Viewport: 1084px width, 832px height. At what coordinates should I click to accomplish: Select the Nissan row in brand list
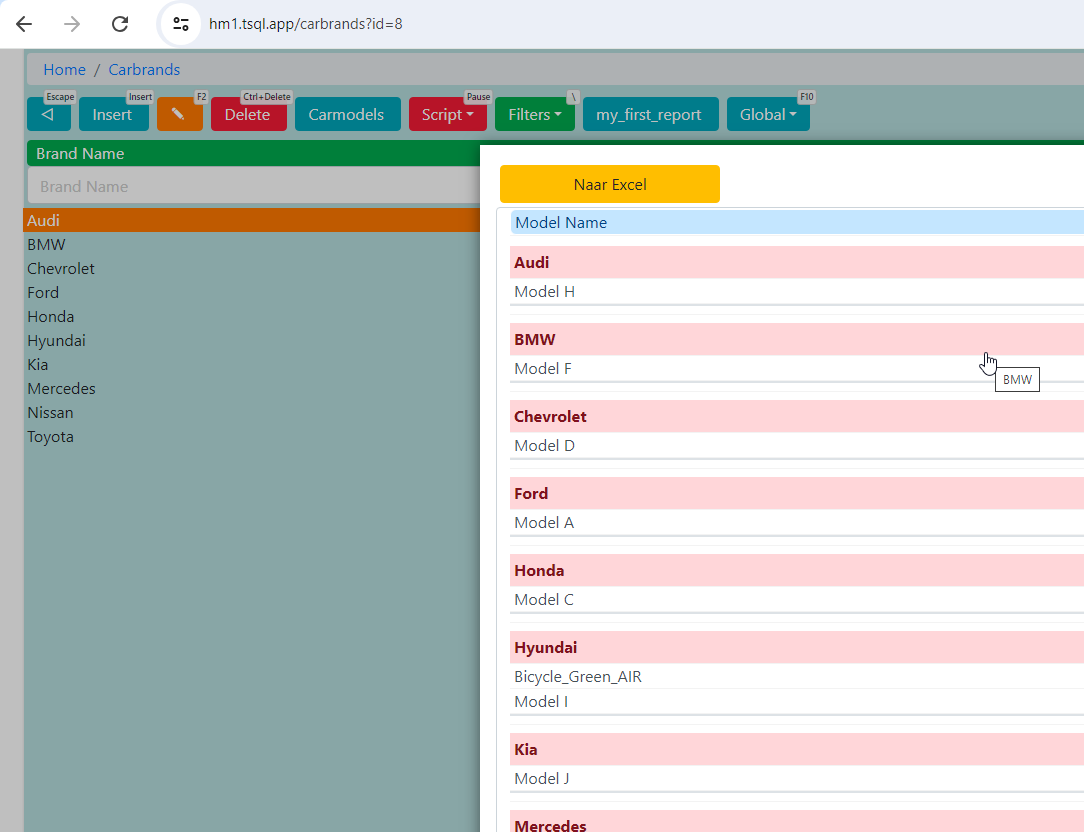[252, 413]
